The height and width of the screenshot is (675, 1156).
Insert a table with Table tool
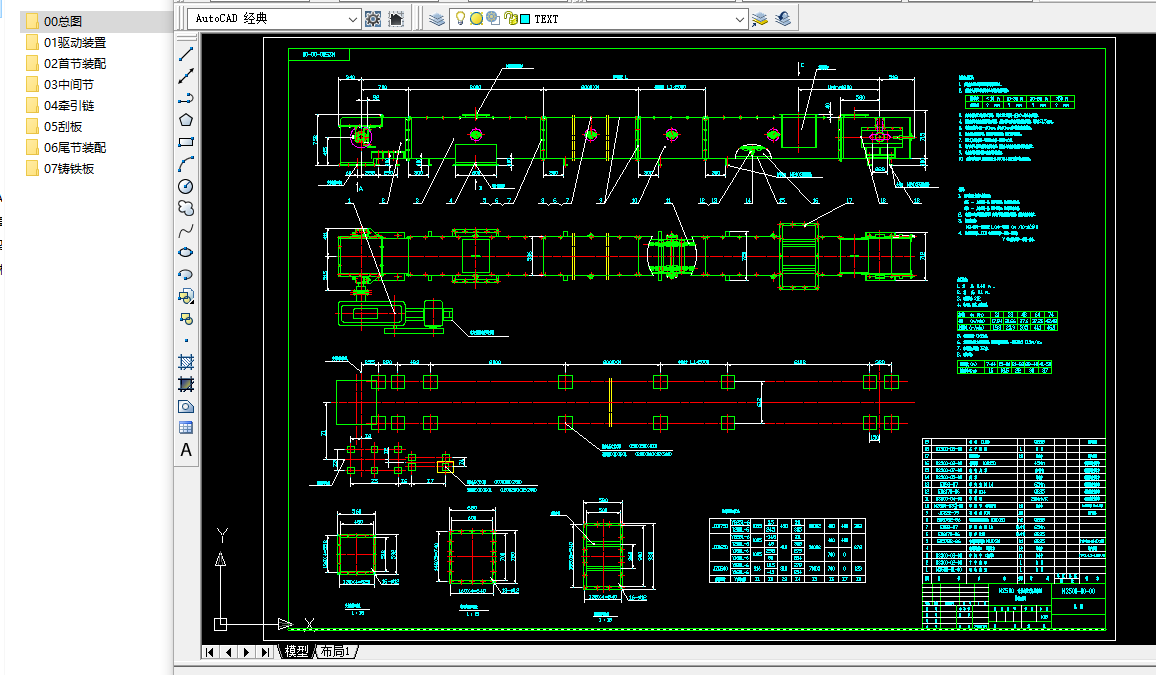186,427
